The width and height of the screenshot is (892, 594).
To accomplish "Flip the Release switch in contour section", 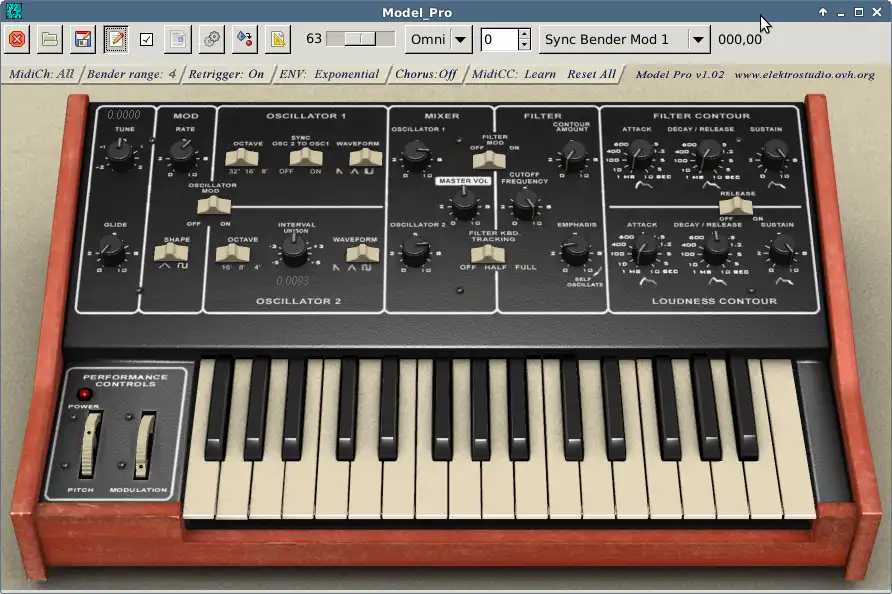I will tap(735, 206).
